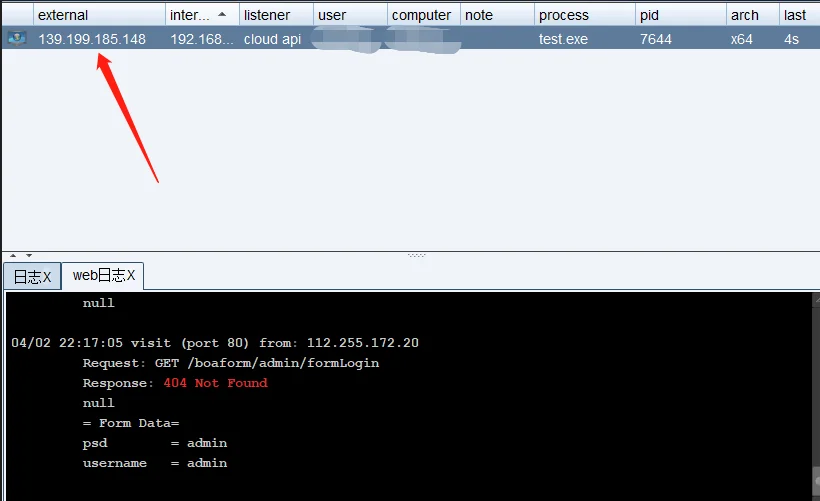Sort by the listener column header

(x=276, y=15)
